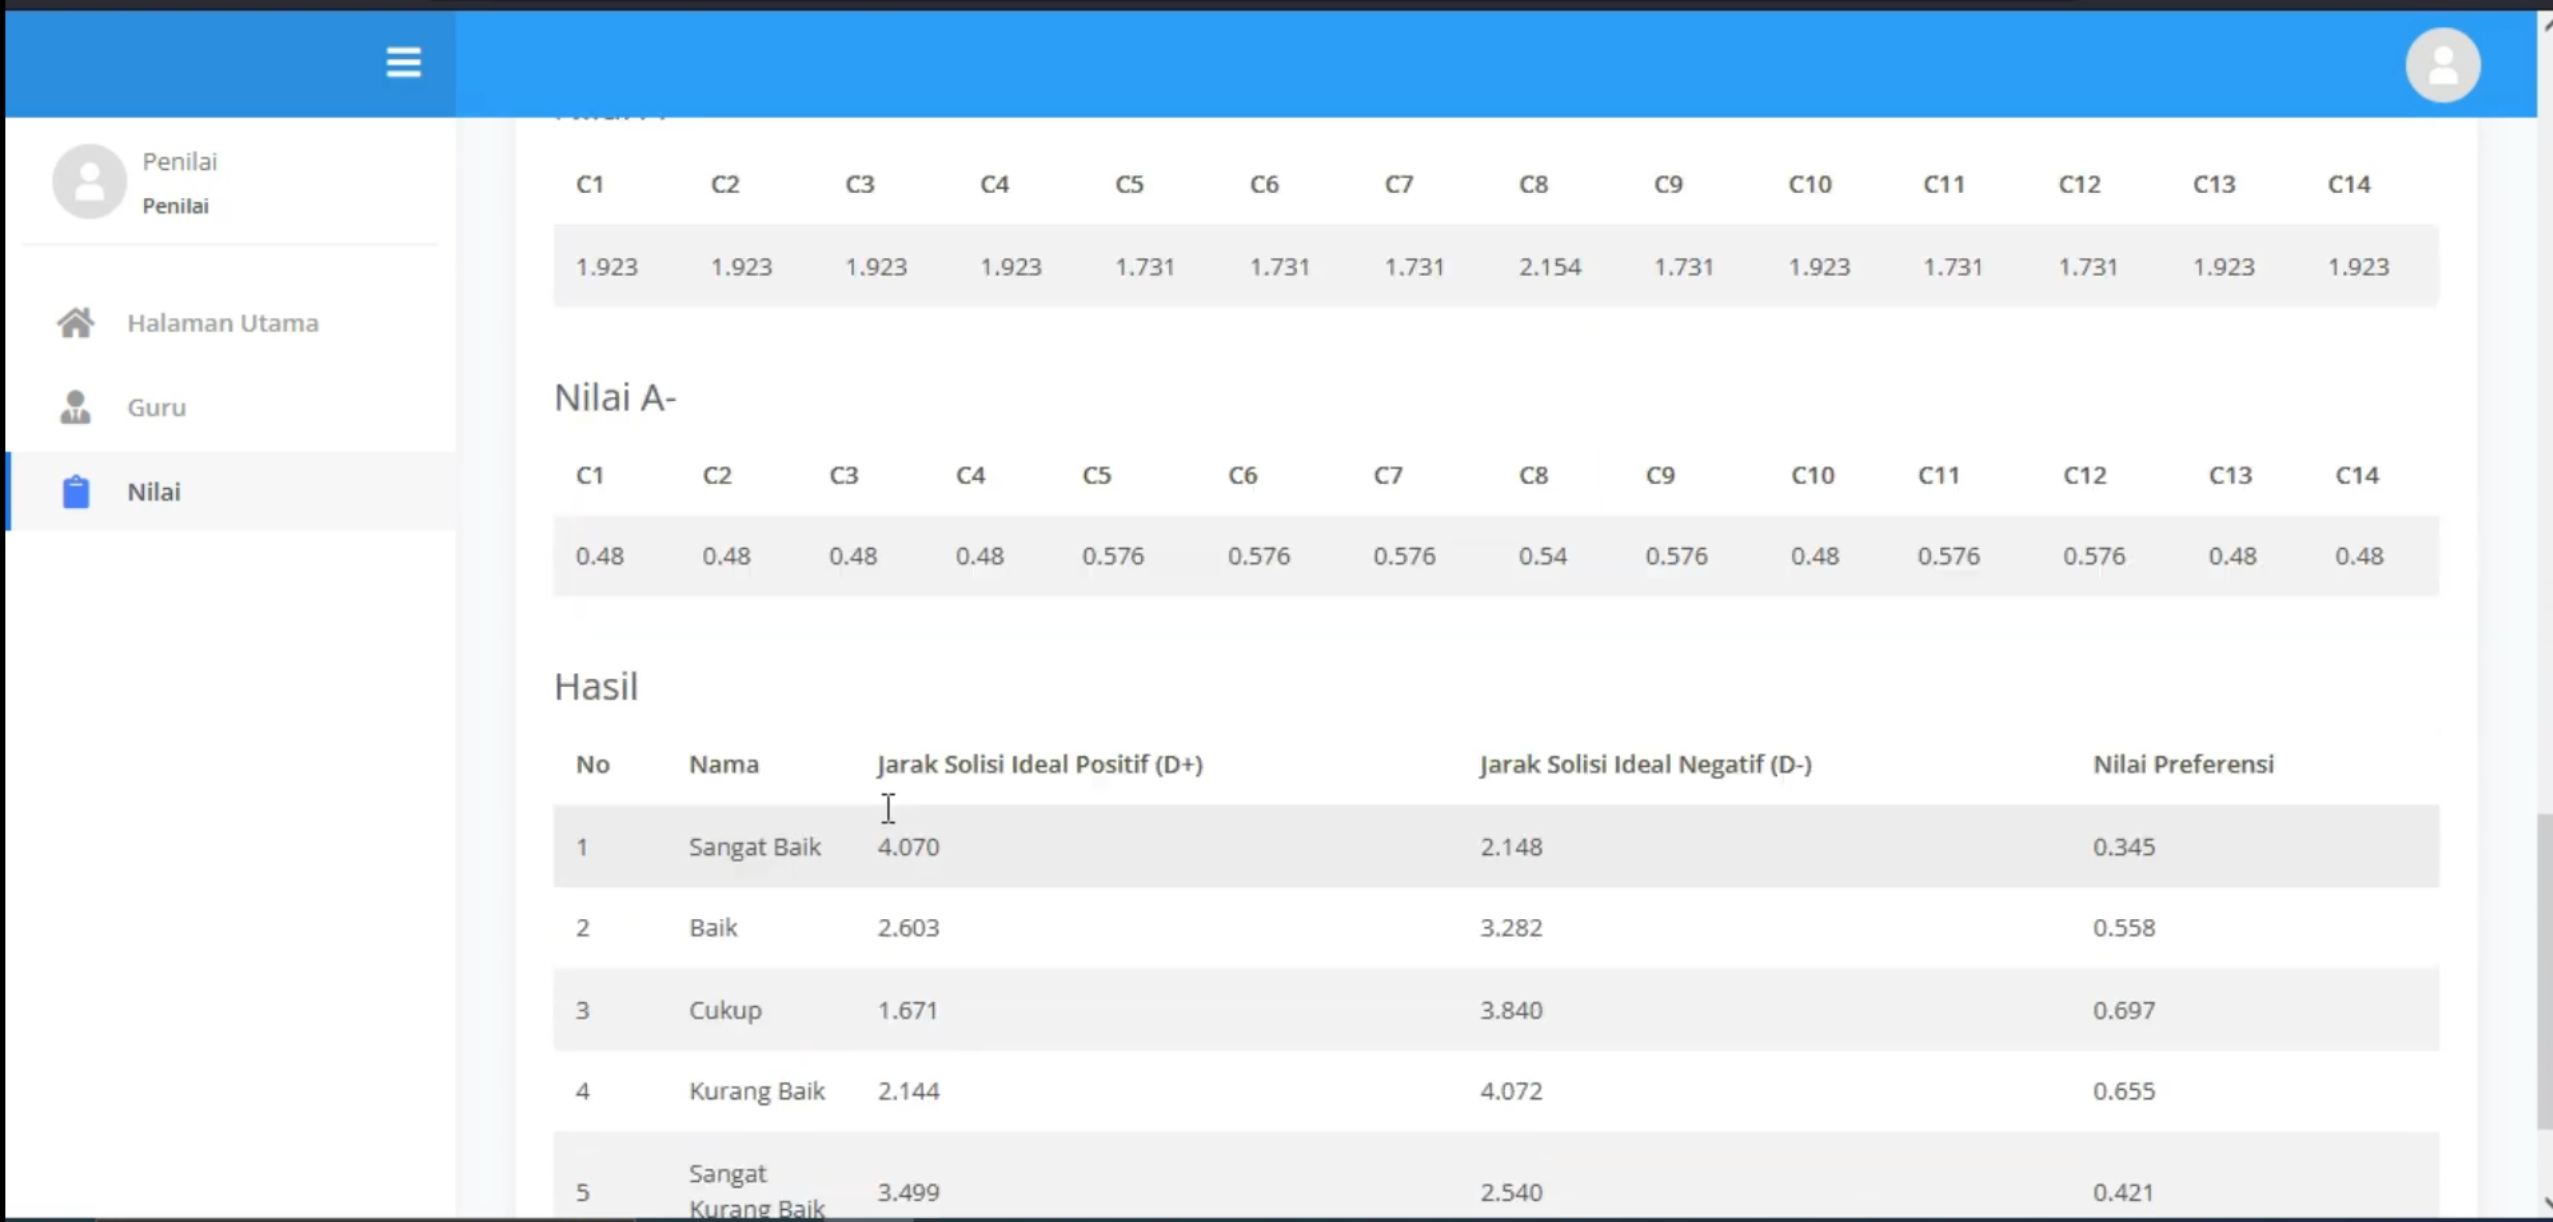Click the page vertical scrollbar thumb

(x=2544, y=972)
